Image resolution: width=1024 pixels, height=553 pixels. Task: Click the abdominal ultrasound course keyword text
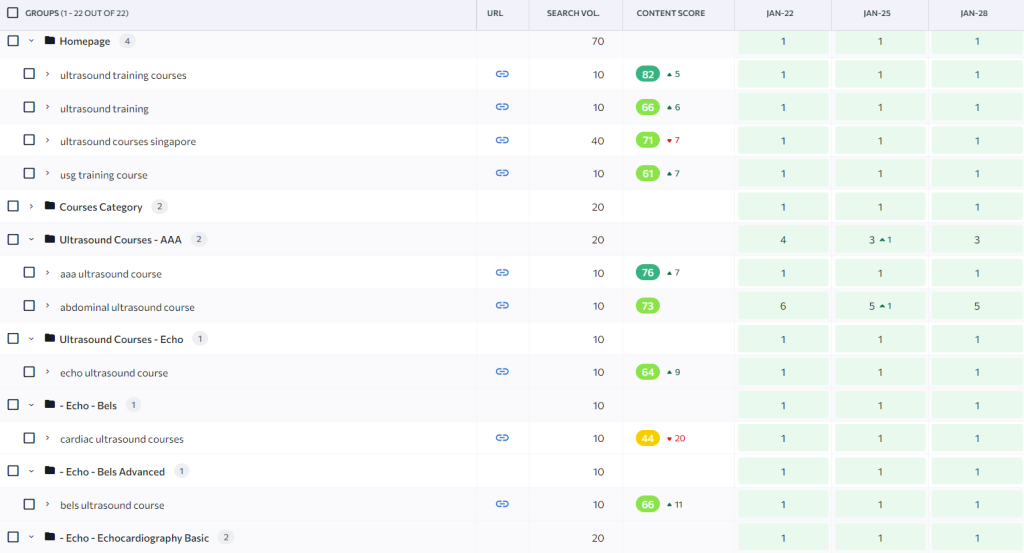127,307
